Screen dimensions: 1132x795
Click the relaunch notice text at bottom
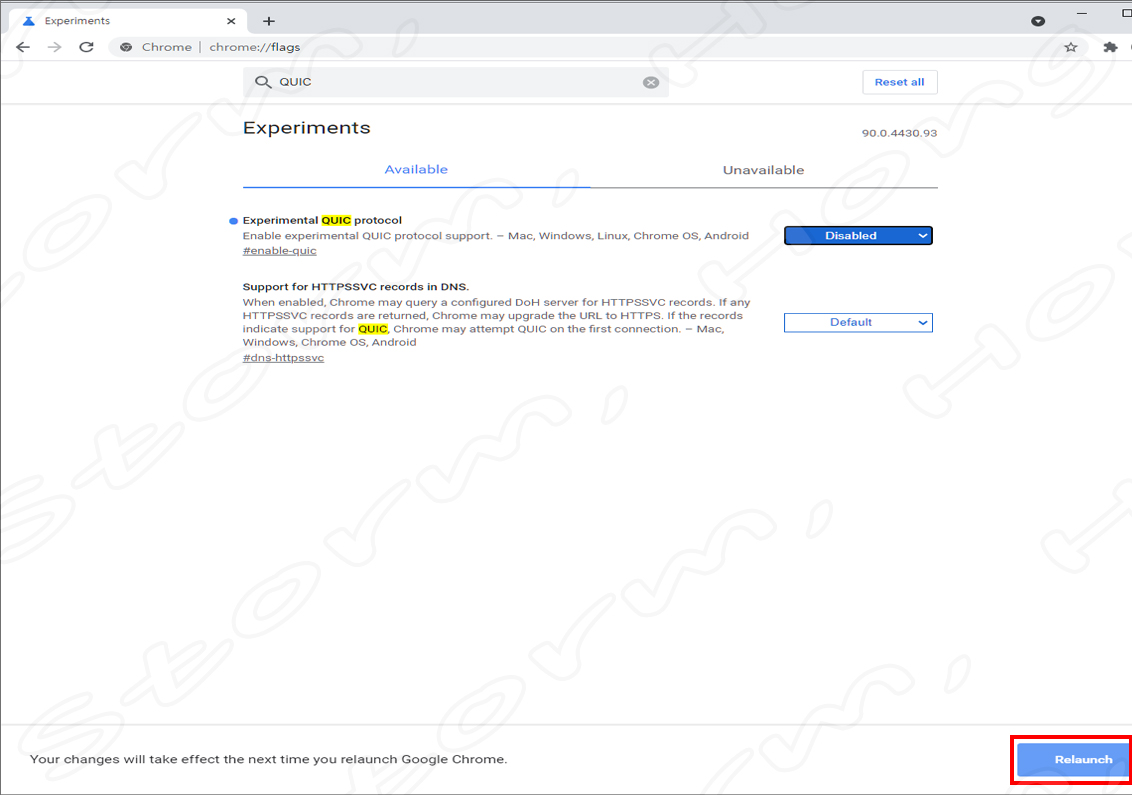pyautogui.click(x=269, y=759)
